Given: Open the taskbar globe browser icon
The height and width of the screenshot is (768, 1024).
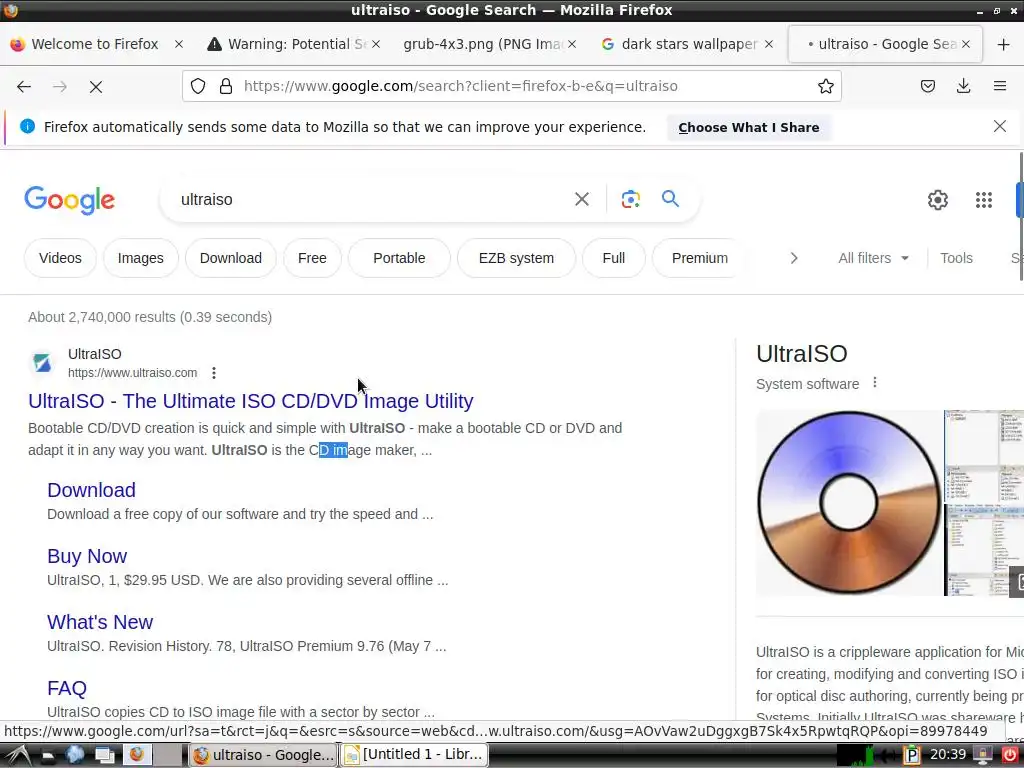Looking at the screenshot, I should [x=75, y=755].
